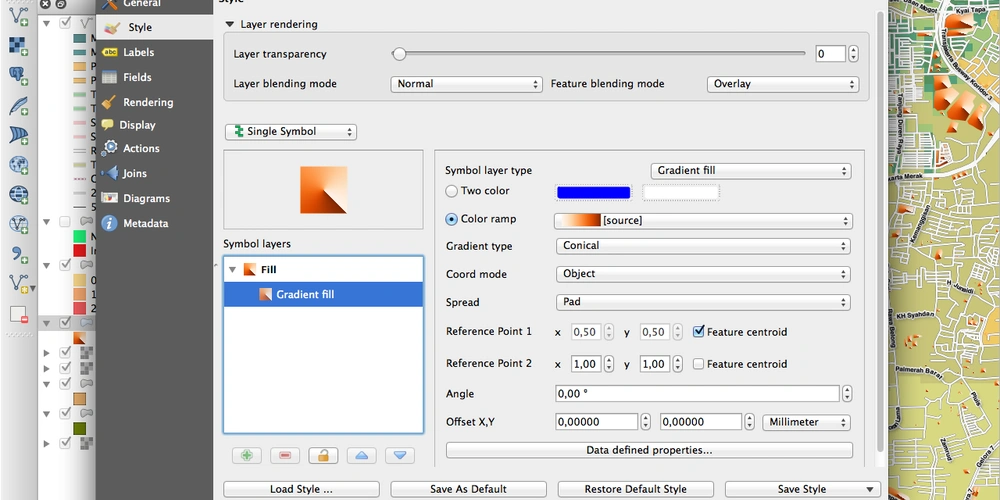Viewport: 1000px width, 500px height.
Task: Open the Feature blending mode Overlay dropdown
Action: pos(783,84)
